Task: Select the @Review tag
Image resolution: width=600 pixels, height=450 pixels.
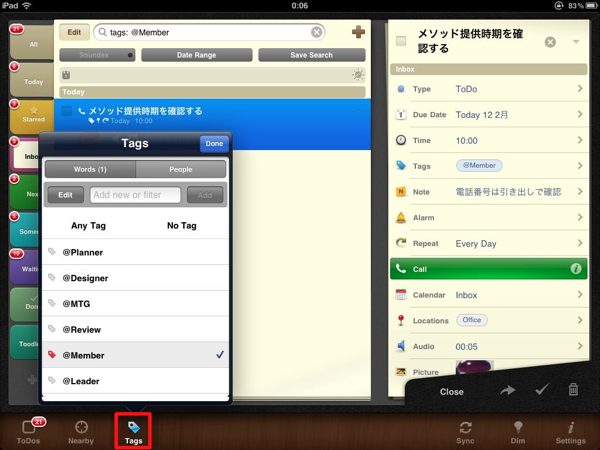Action: click(x=135, y=329)
